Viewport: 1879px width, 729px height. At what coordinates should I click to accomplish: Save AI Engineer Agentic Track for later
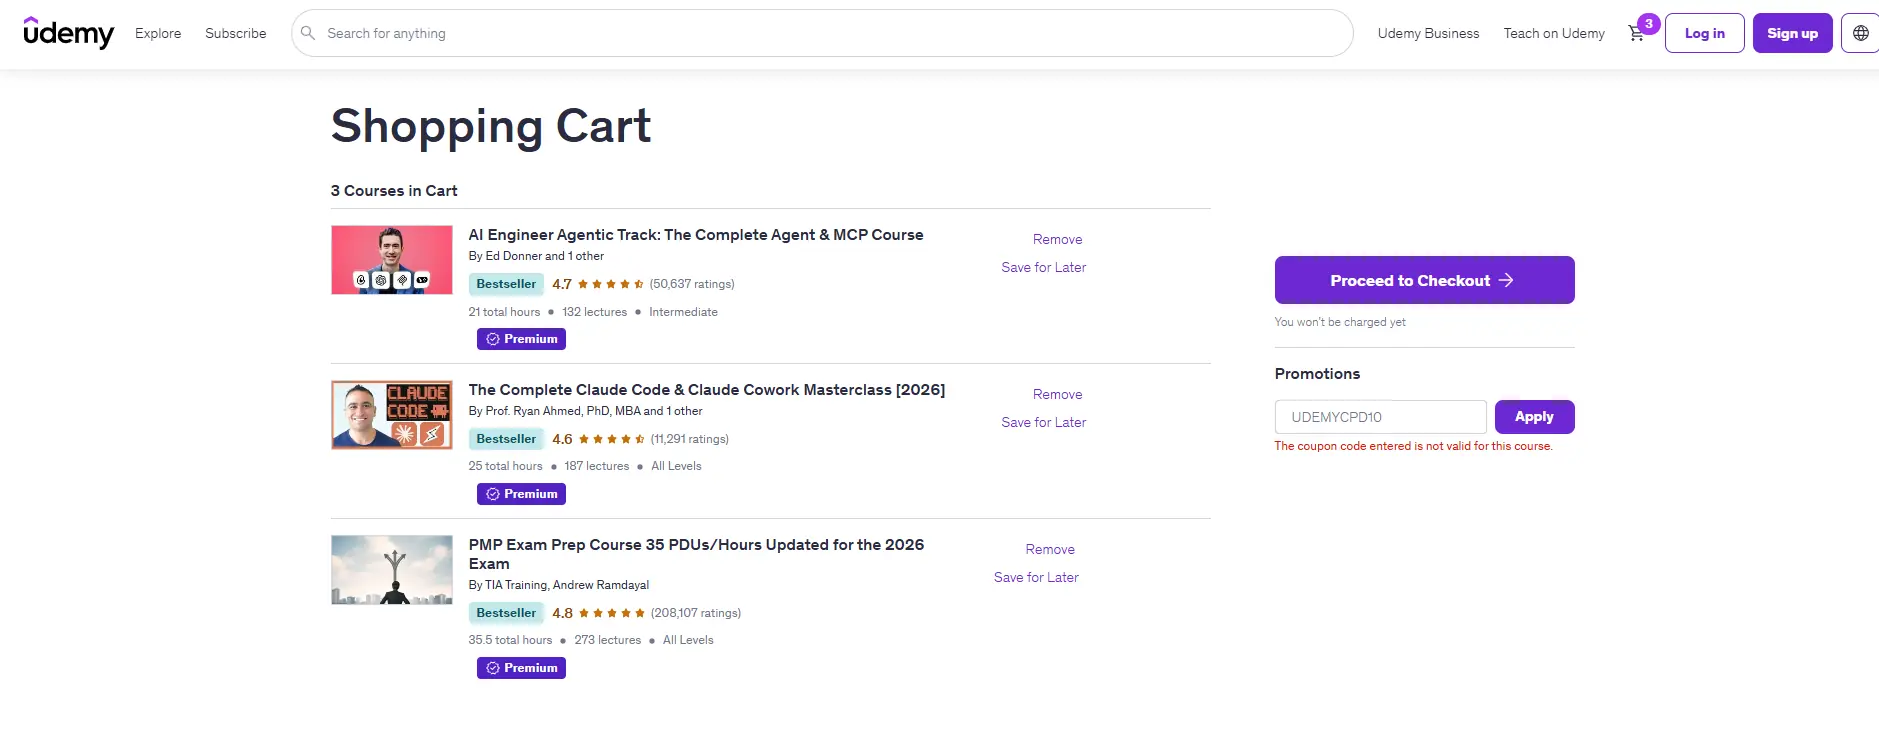1043,267
